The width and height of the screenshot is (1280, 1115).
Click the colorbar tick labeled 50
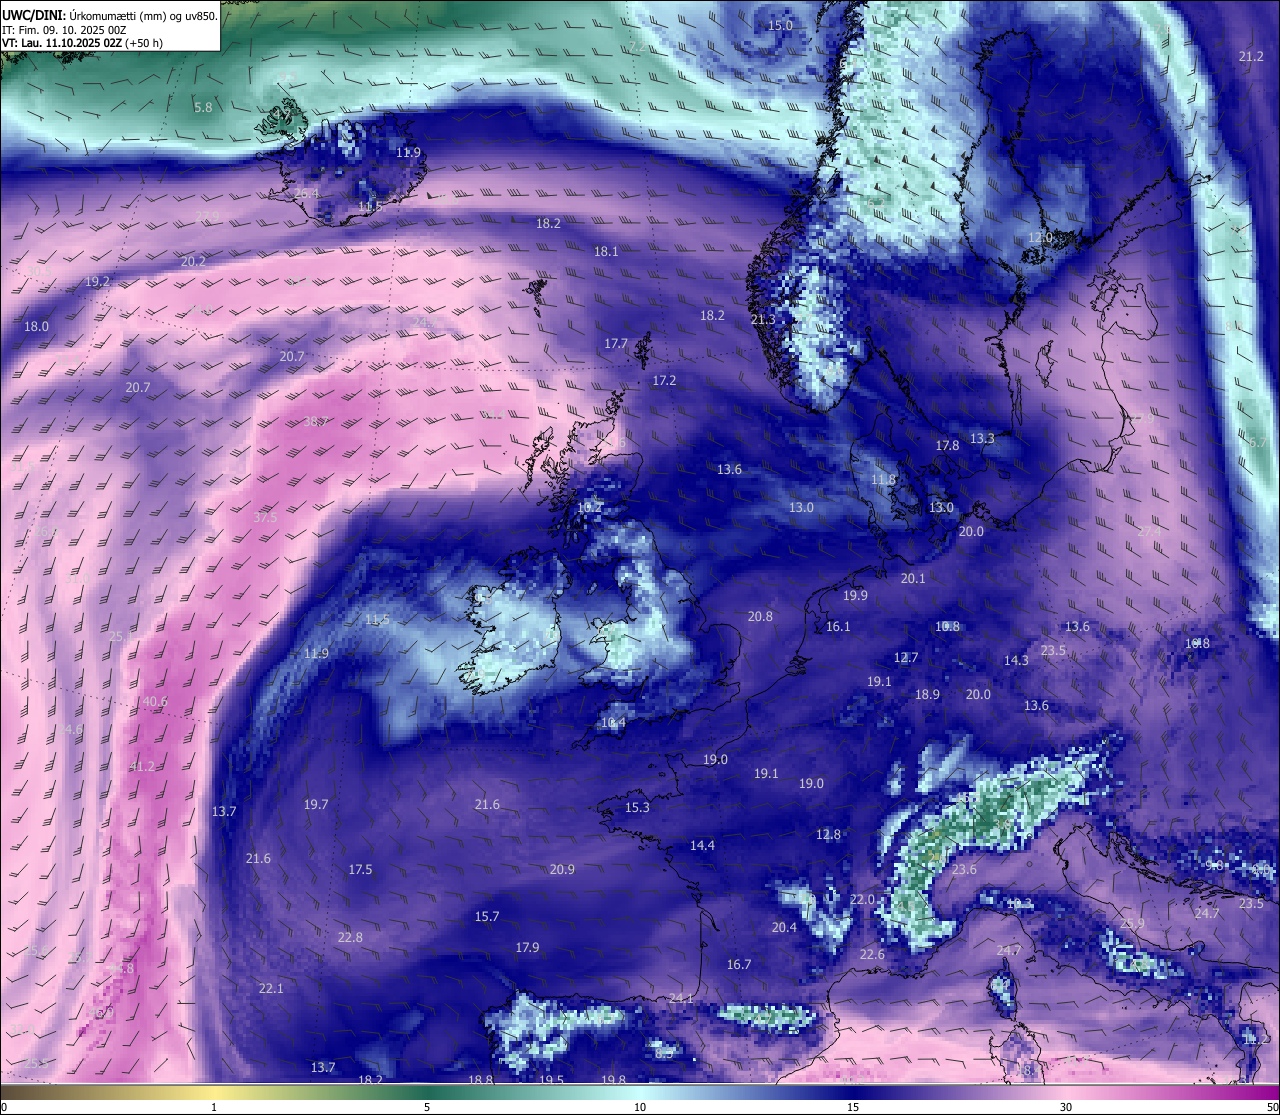pos(1272,1107)
